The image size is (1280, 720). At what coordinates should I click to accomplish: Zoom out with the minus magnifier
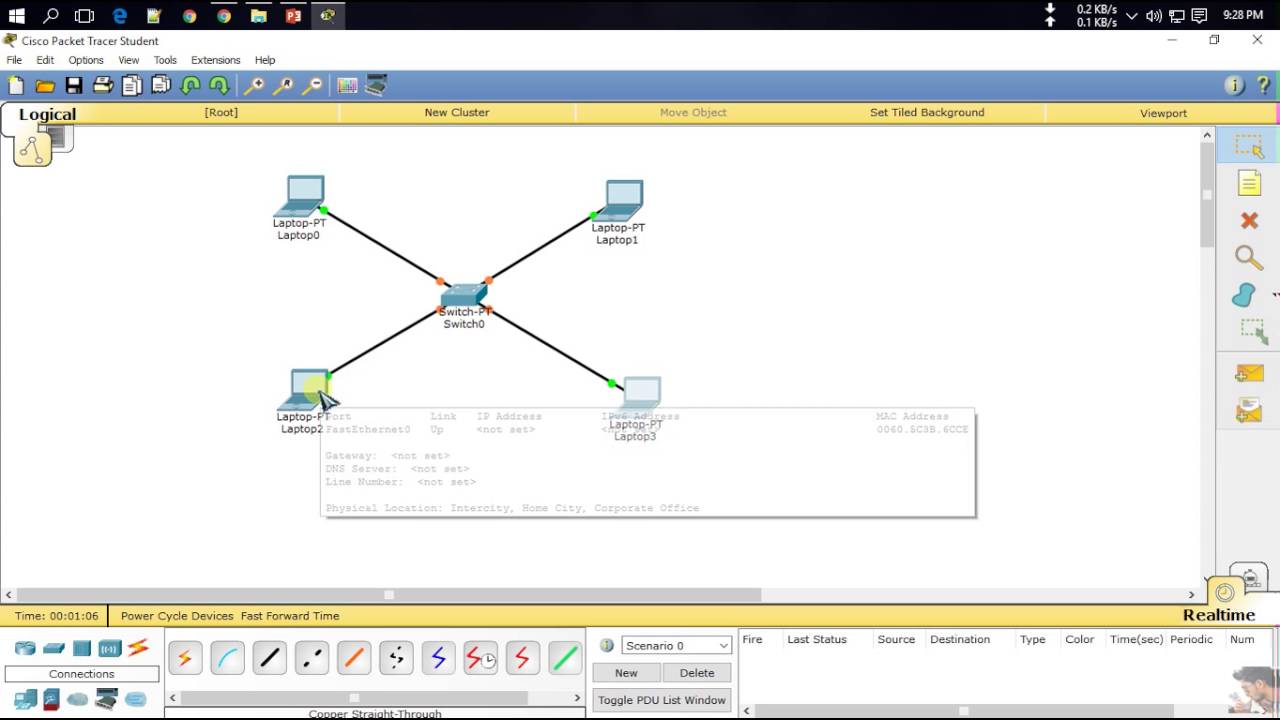coord(313,86)
